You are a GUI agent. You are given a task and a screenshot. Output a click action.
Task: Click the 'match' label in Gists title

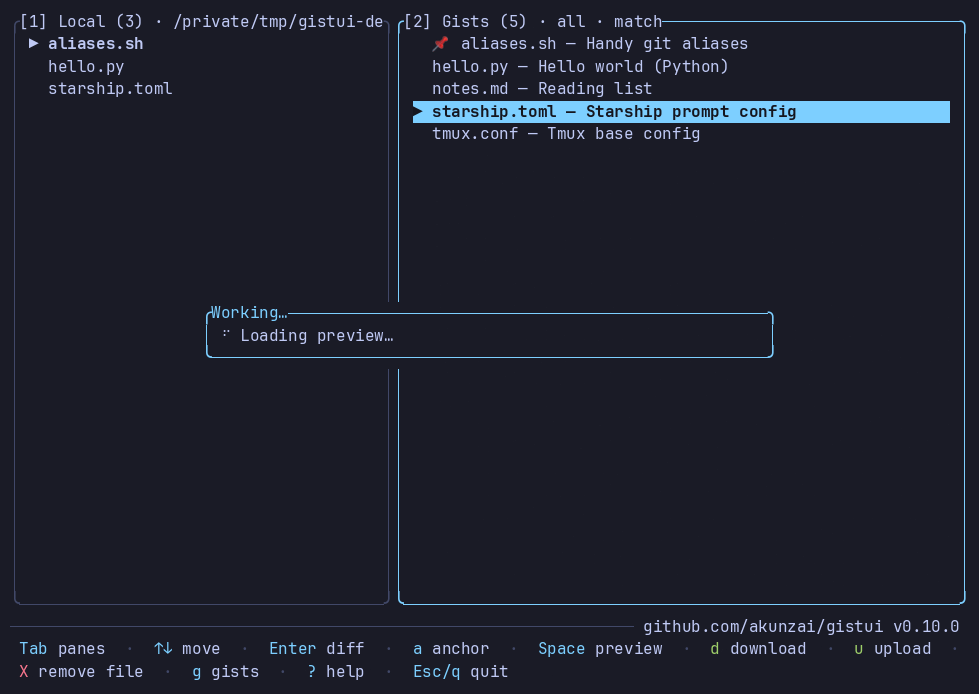pyautogui.click(x=637, y=21)
